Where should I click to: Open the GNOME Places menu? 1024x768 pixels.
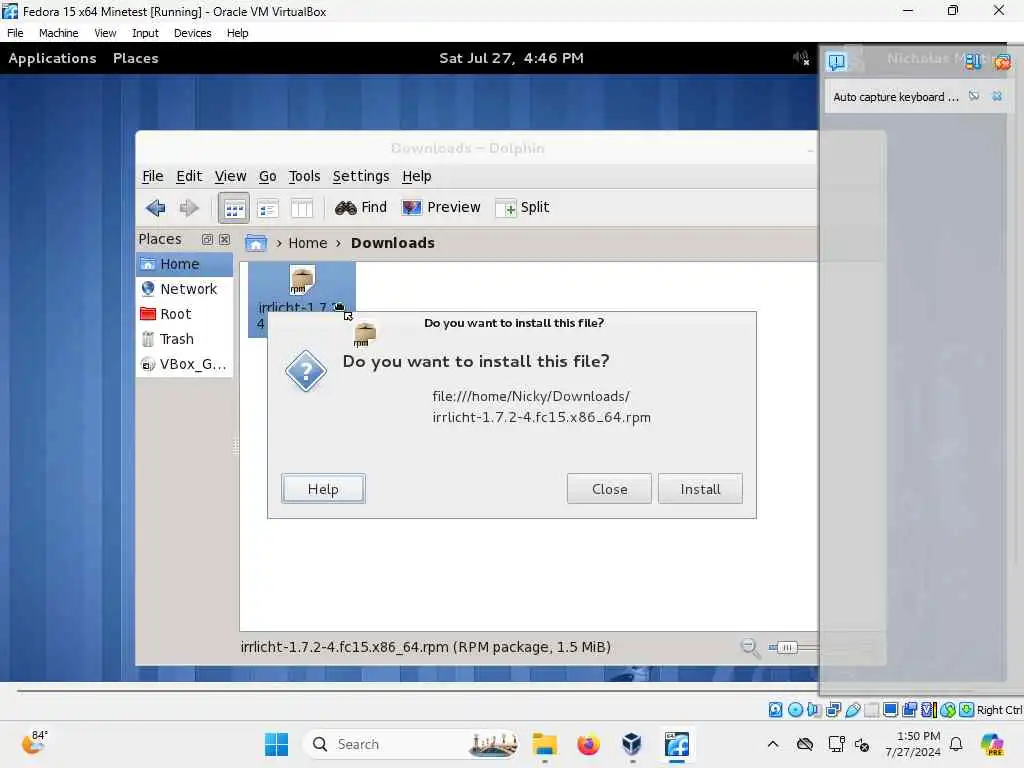136,58
